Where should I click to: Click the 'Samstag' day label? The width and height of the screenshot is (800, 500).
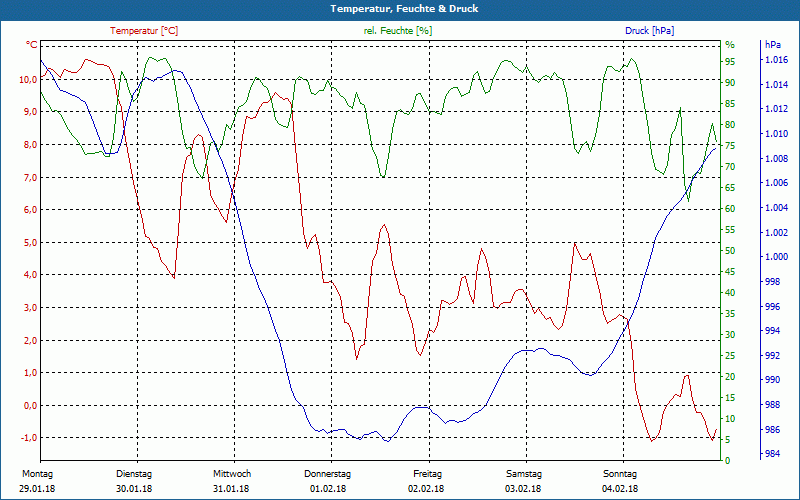click(523, 474)
